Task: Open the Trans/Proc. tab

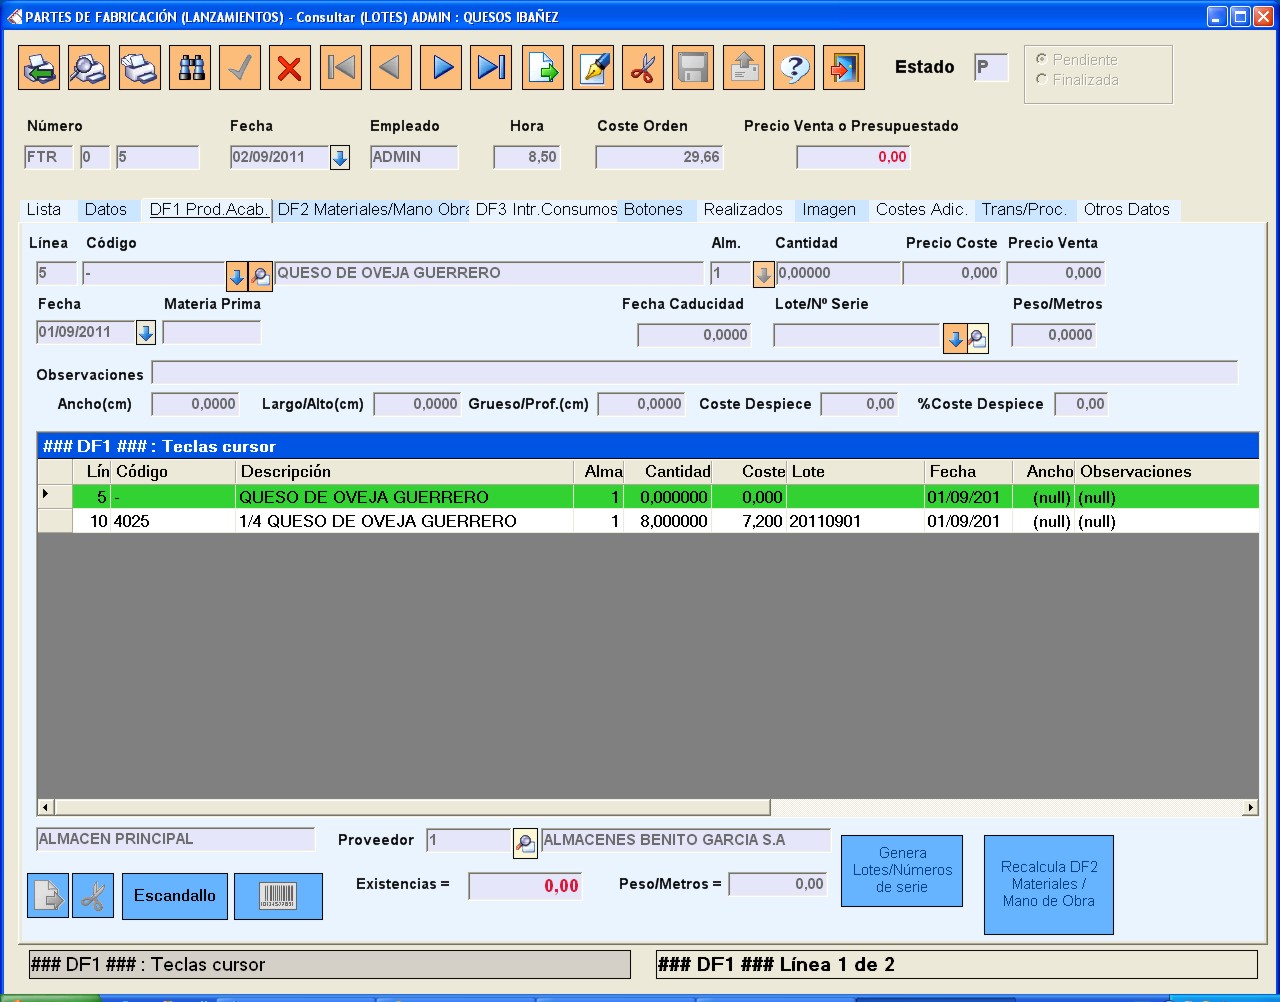Action: point(1024,210)
